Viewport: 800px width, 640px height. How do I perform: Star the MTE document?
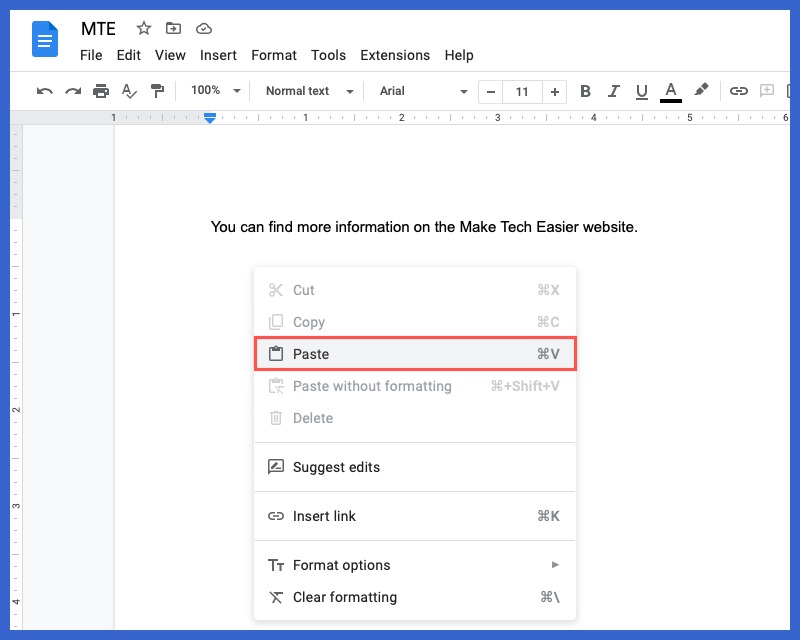(x=143, y=28)
